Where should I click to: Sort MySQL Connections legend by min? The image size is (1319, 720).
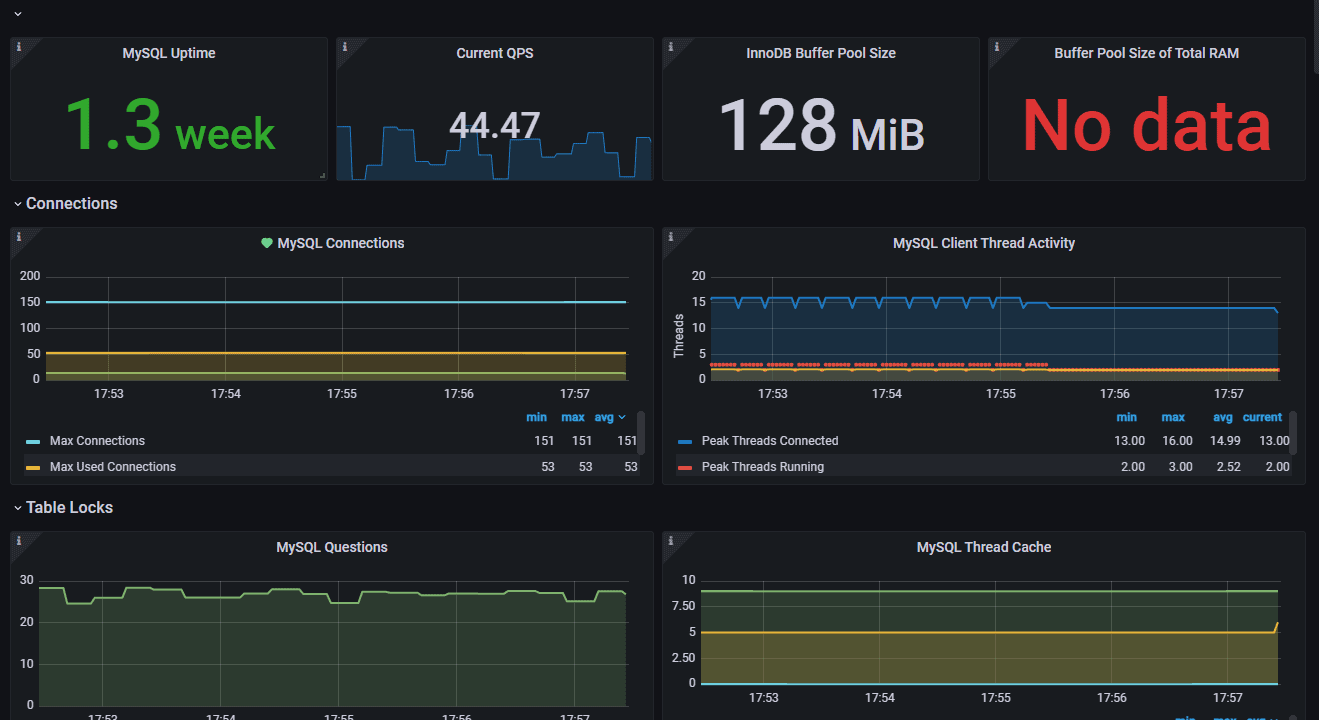[x=537, y=417]
